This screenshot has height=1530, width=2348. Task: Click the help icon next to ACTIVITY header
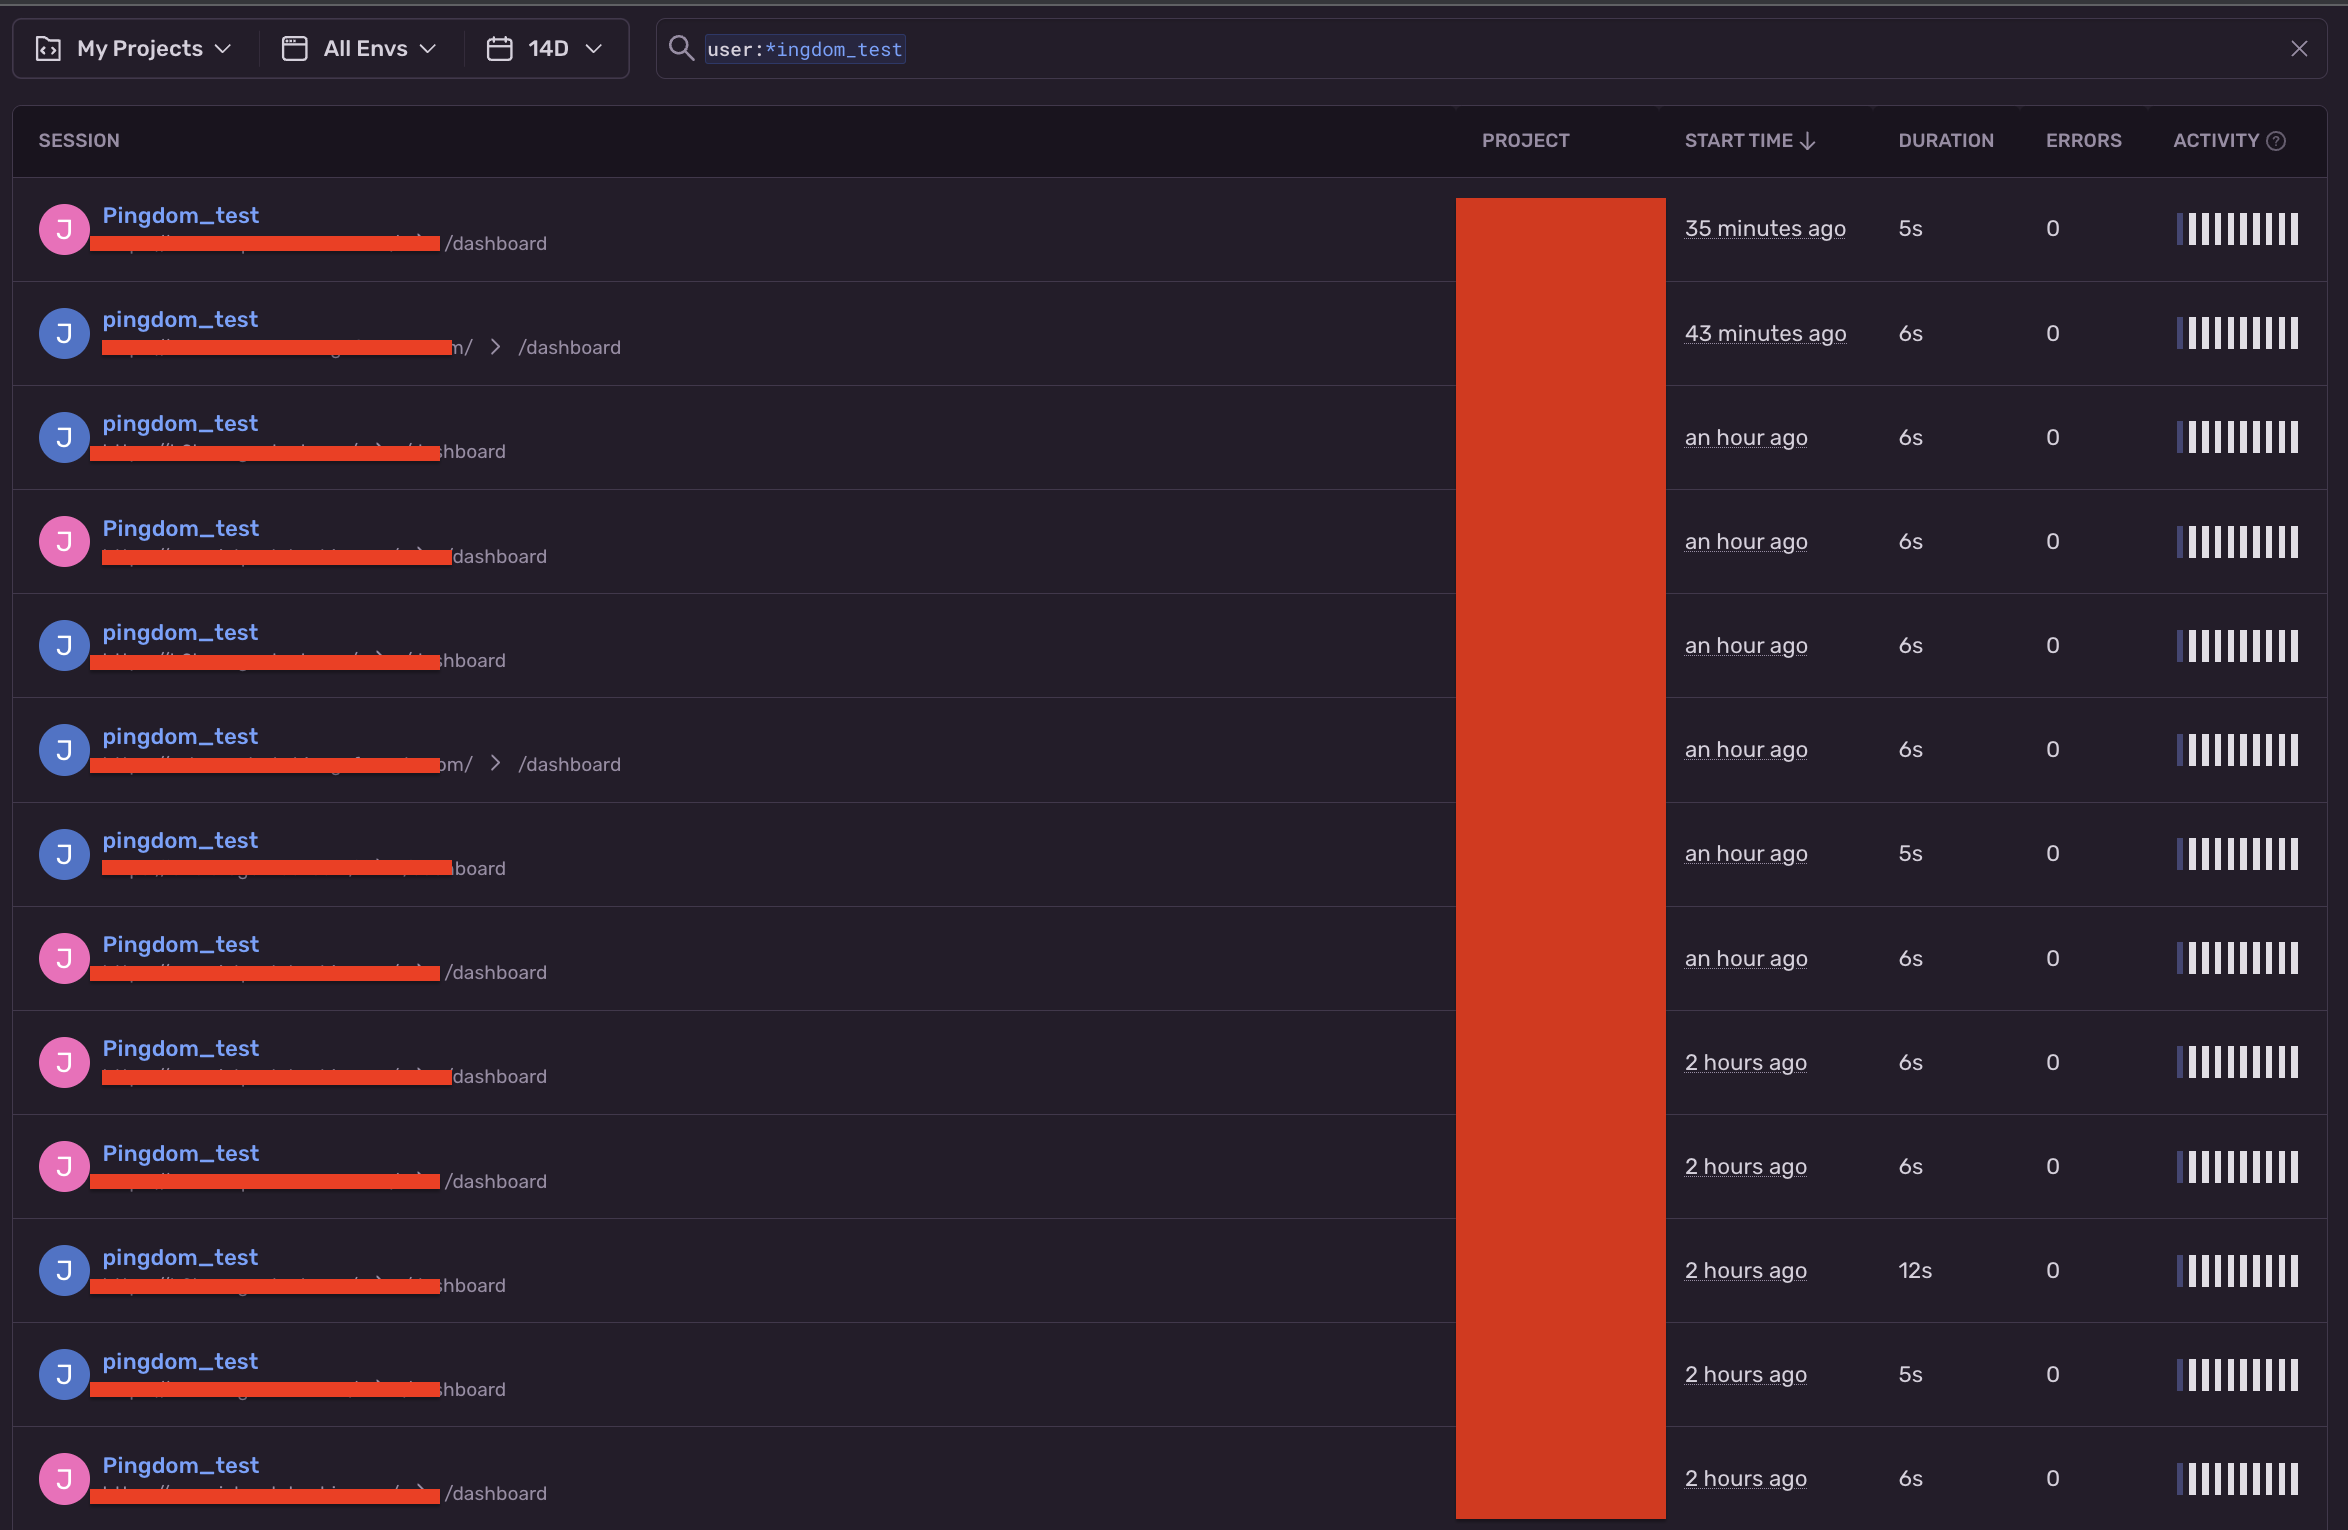point(2278,141)
